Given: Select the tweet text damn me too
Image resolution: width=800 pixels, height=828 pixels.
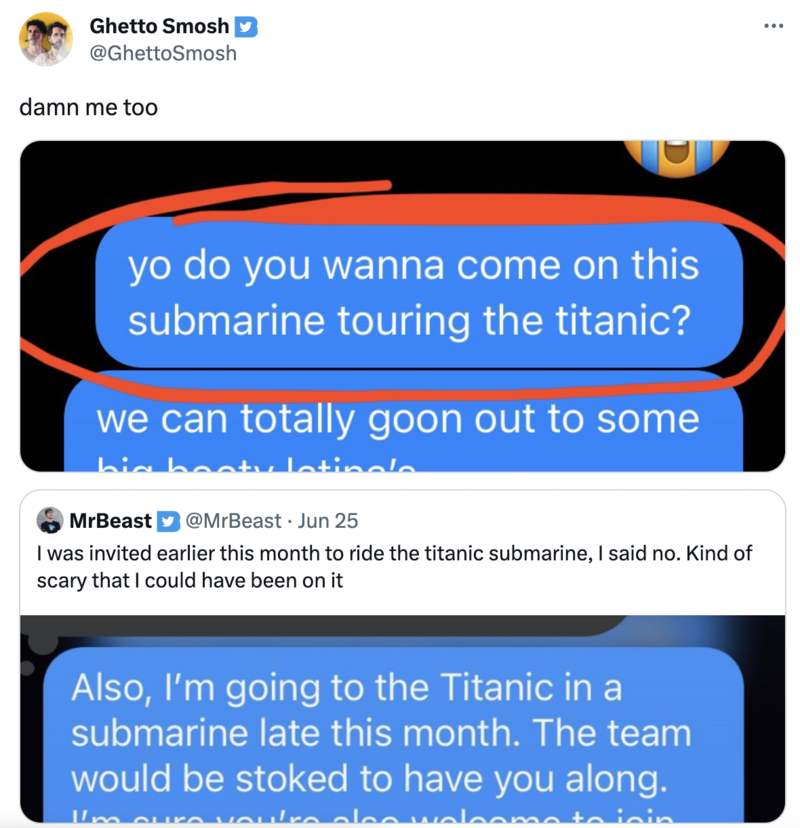Looking at the screenshot, I should 87,107.
